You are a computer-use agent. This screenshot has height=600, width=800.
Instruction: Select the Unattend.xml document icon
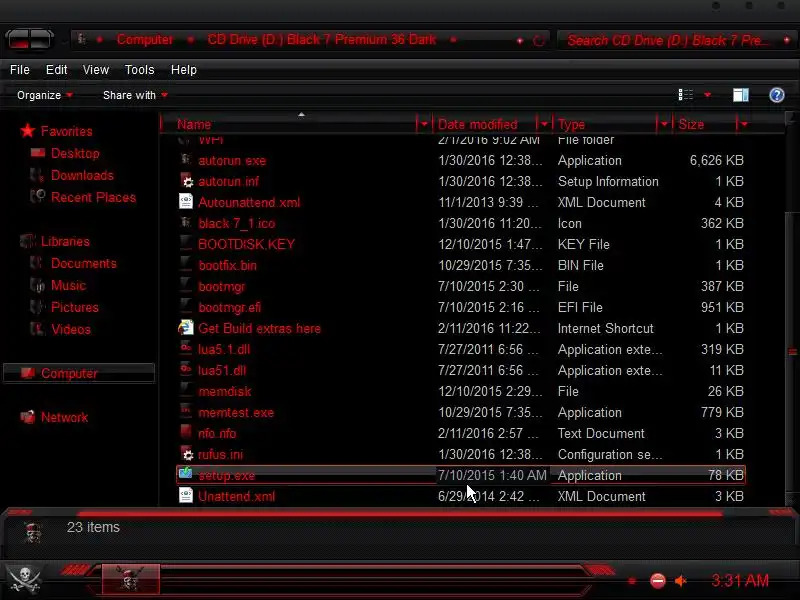click(186, 495)
